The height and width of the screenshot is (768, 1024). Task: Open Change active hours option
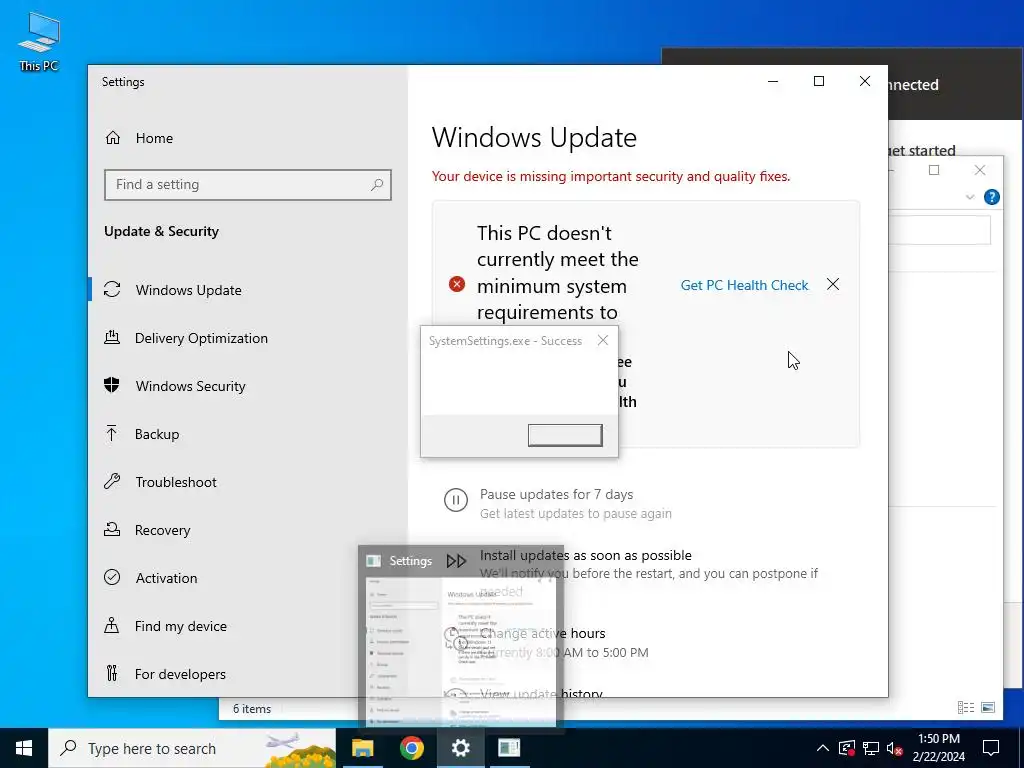[x=543, y=633]
